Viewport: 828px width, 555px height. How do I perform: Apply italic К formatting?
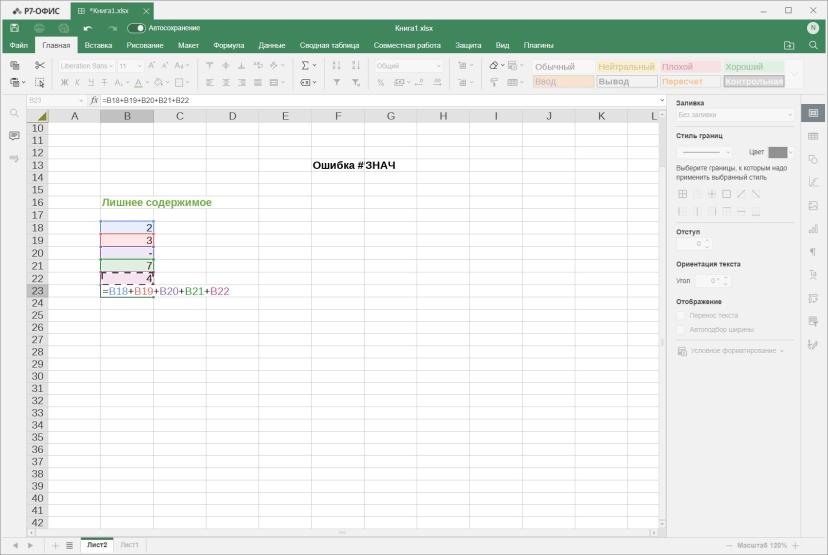coord(77,82)
